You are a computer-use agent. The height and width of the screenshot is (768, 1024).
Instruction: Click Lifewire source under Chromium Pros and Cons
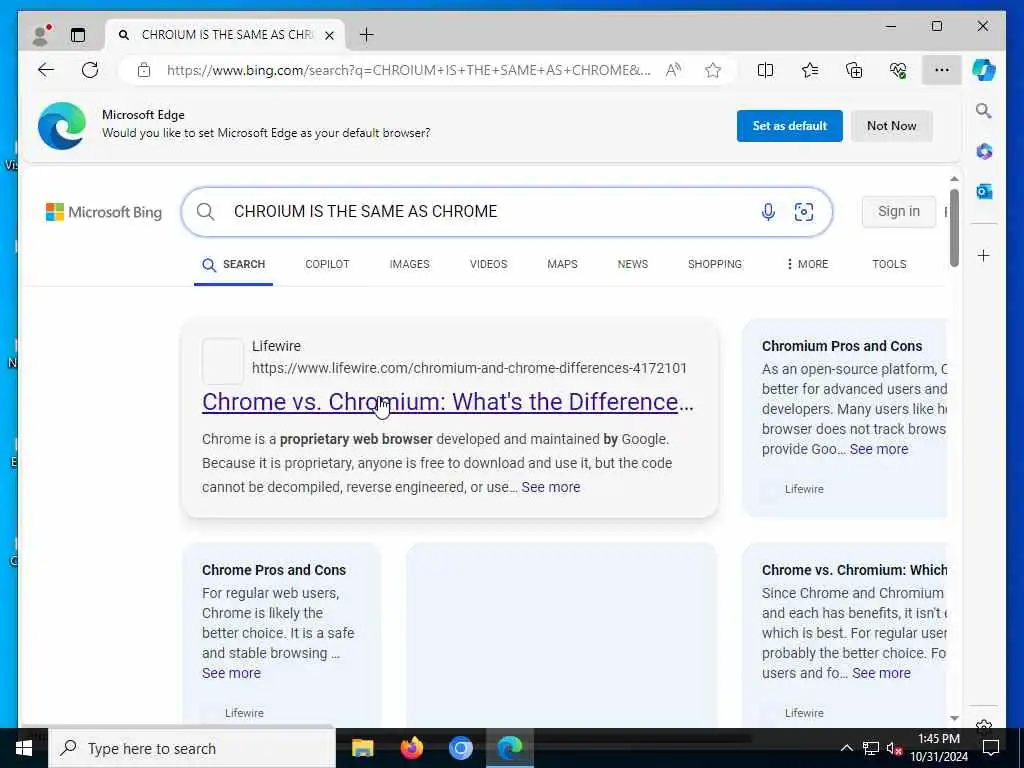click(804, 489)
